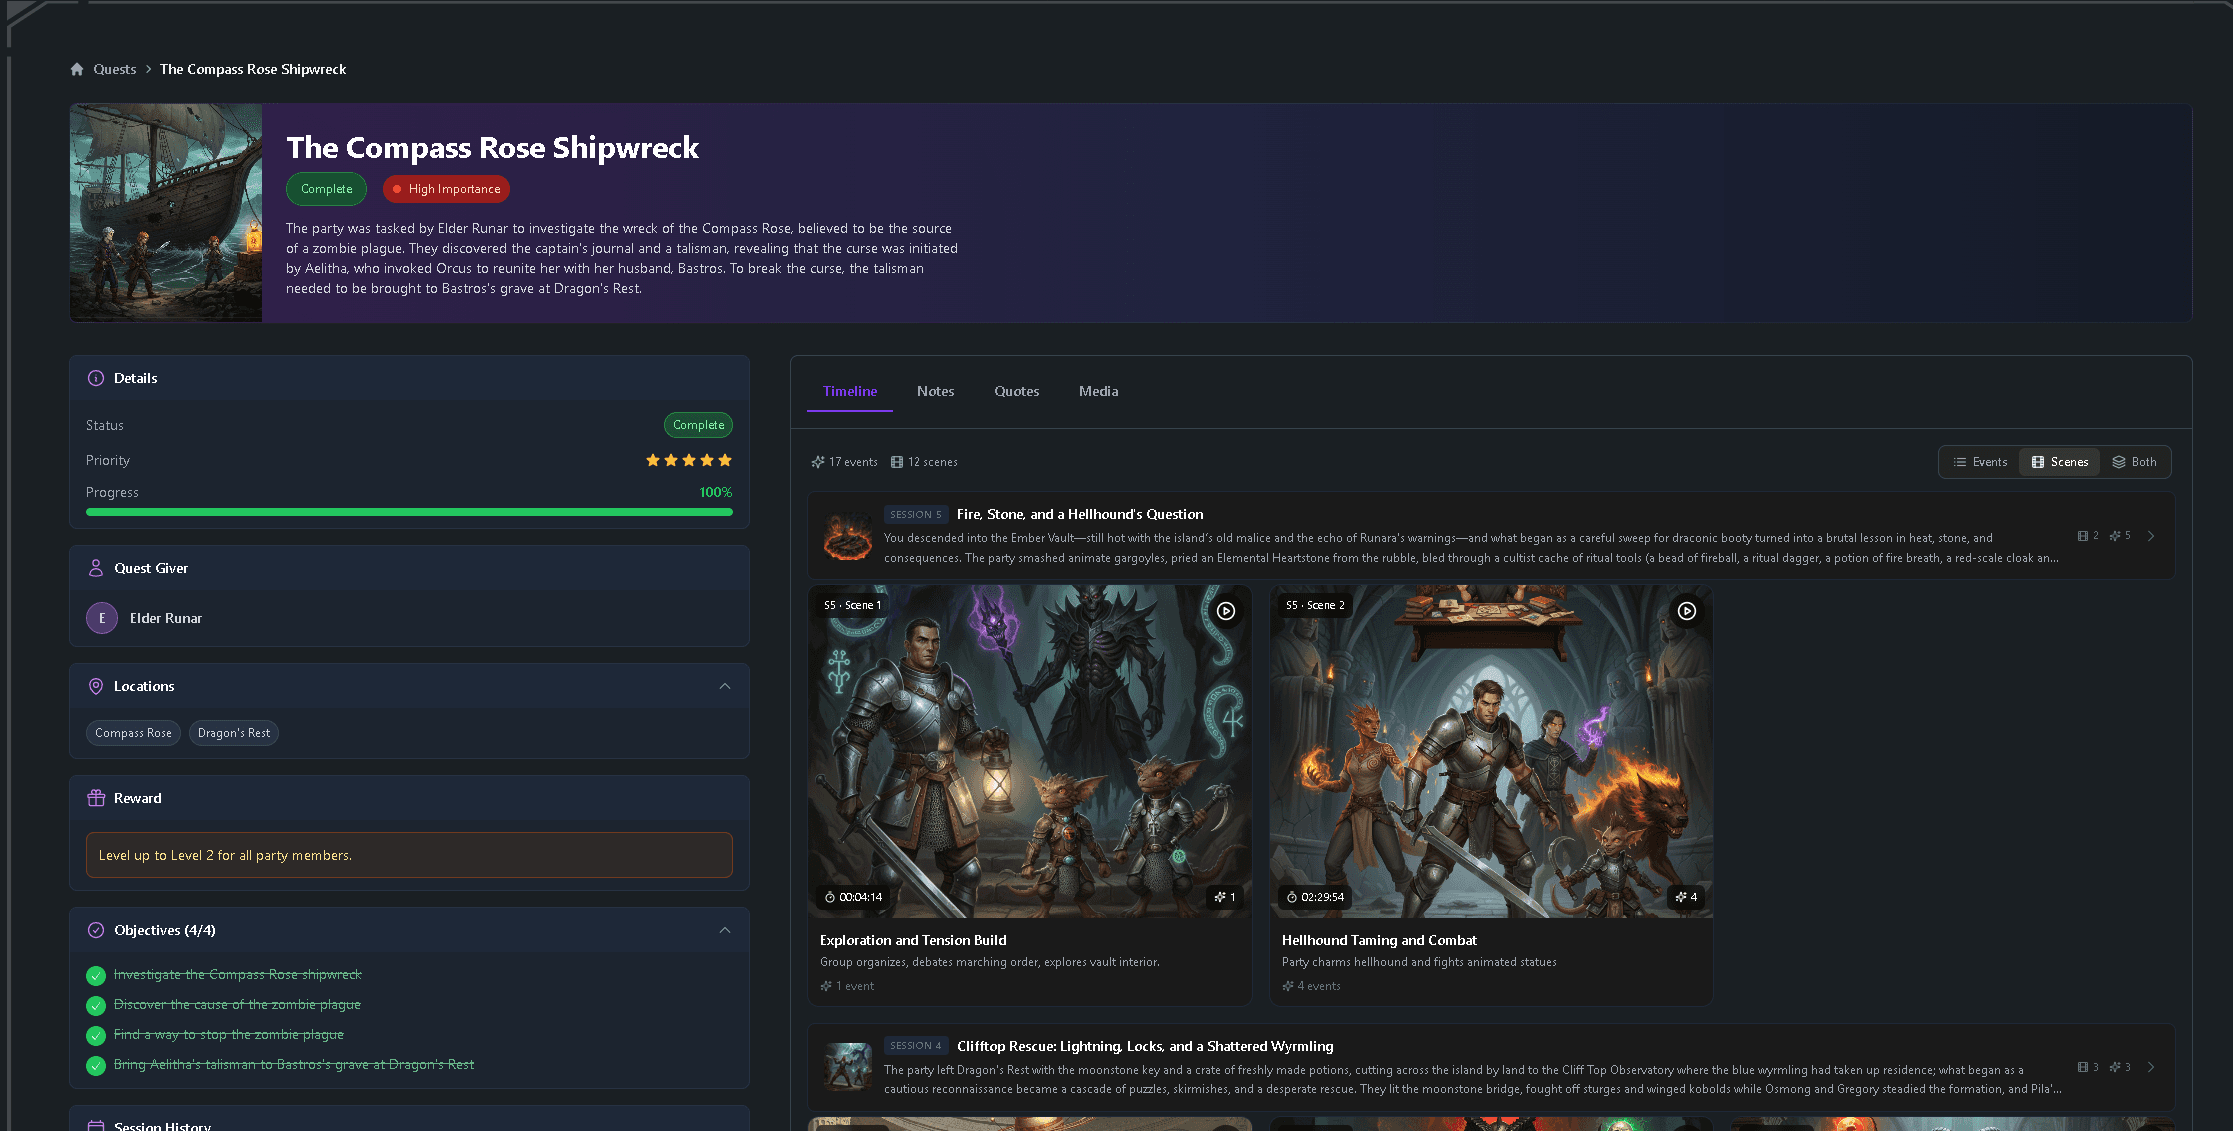Click the S5 Scene 2 label badge
The height and width of the screenshot is (1131, 2233).
[x=1315, y=605]
